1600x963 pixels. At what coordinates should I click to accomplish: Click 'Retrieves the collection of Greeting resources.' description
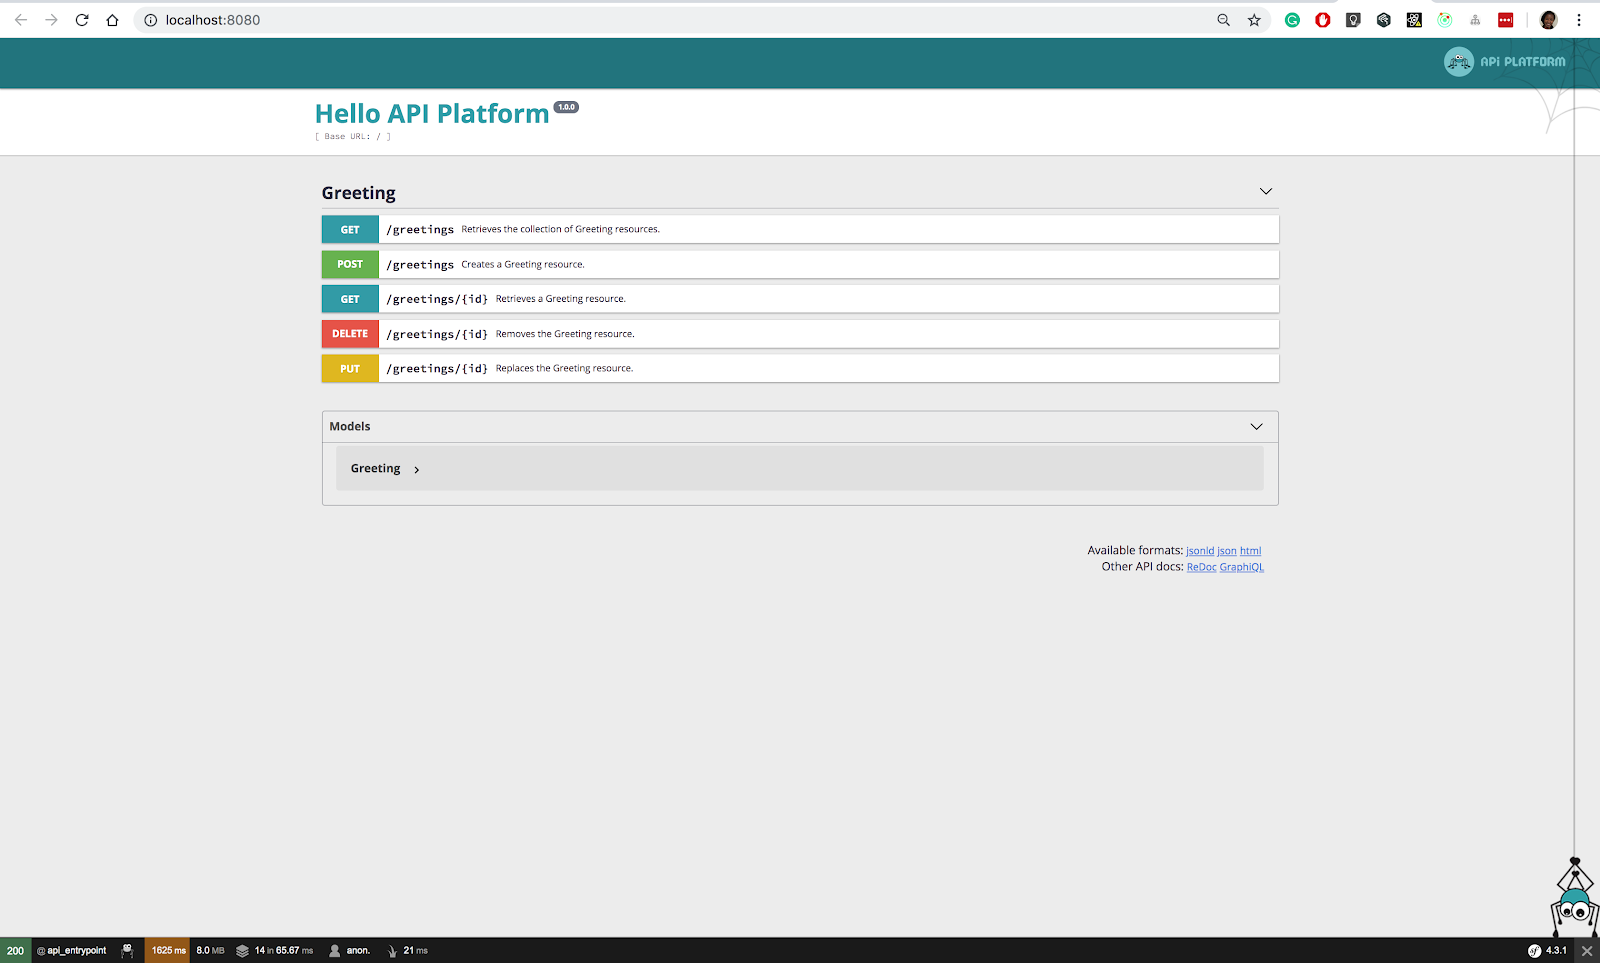560,230
